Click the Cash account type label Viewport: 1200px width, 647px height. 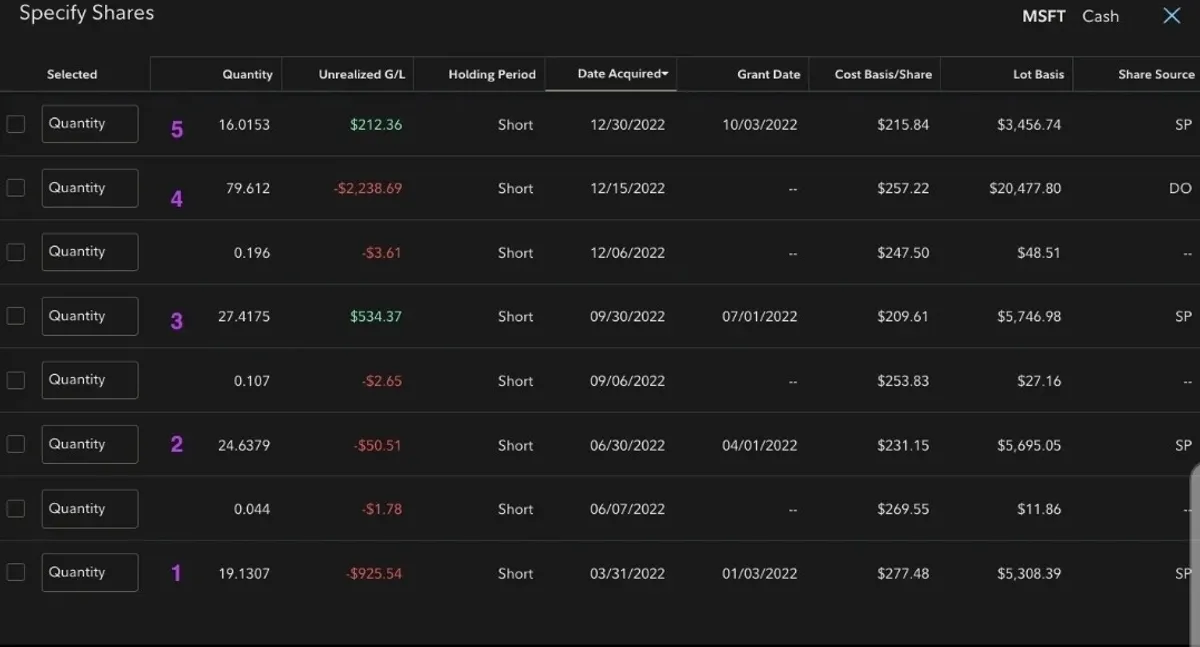coord(1100,16)
